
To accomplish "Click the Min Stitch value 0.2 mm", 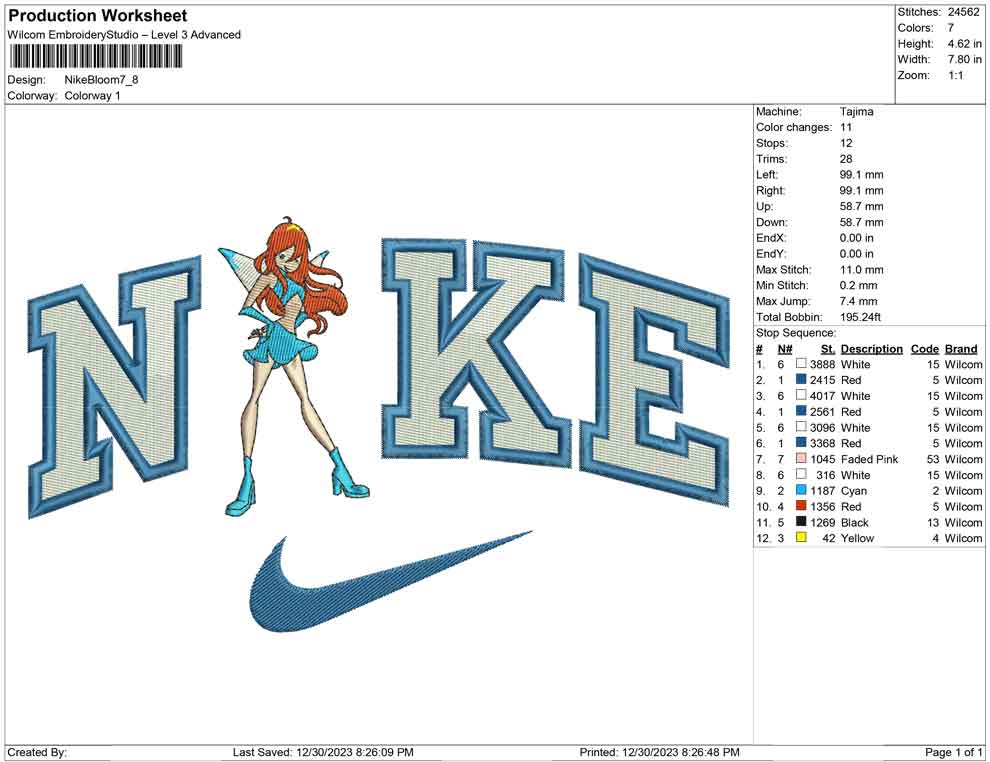I will point(858,285).
